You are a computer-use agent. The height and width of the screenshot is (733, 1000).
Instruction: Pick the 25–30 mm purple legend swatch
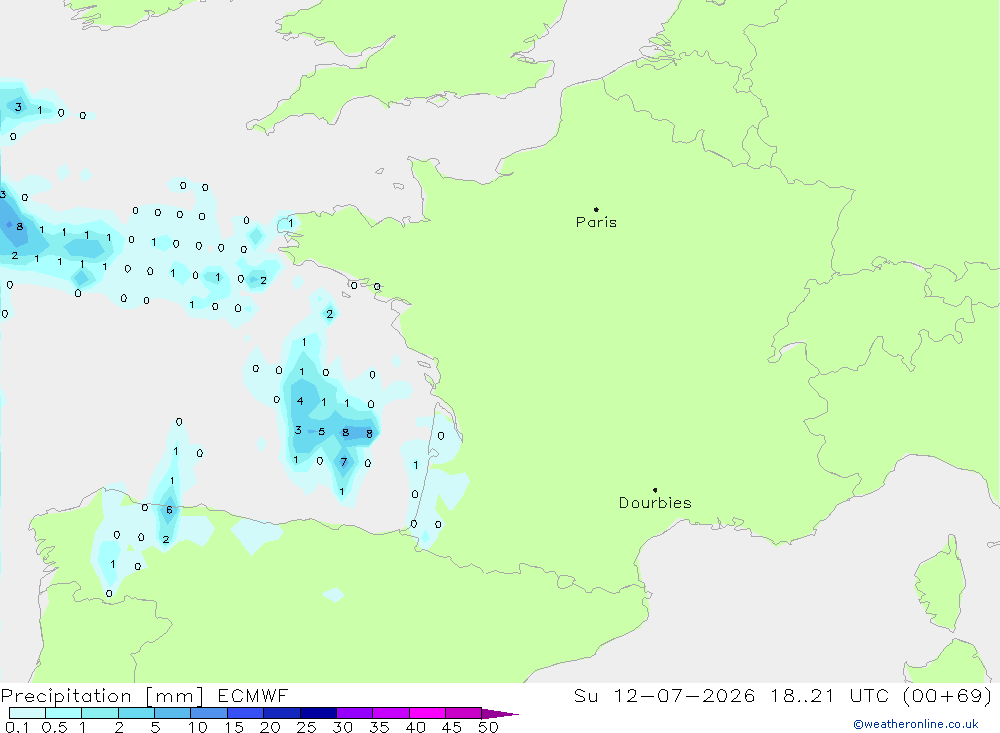pyautogui.click(x=318, y=713)
